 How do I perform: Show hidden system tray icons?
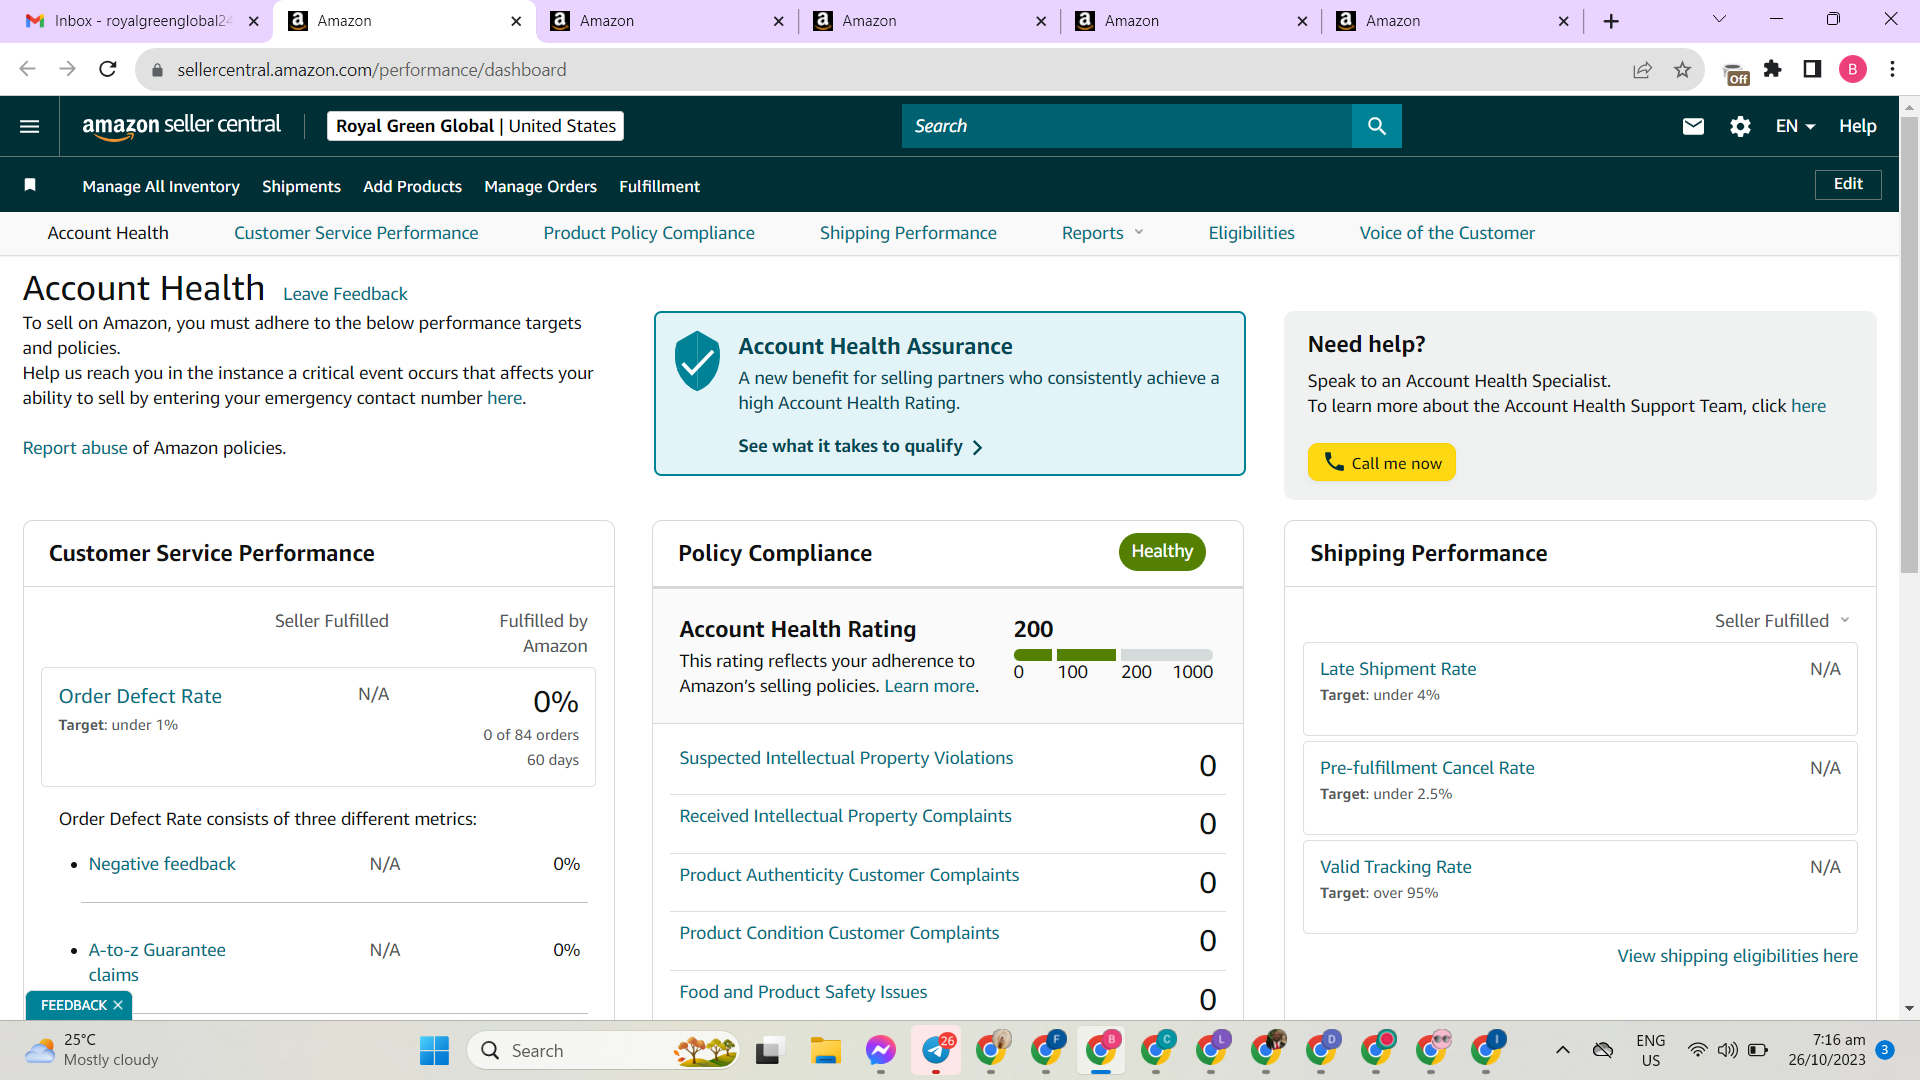[1563, 1050]
